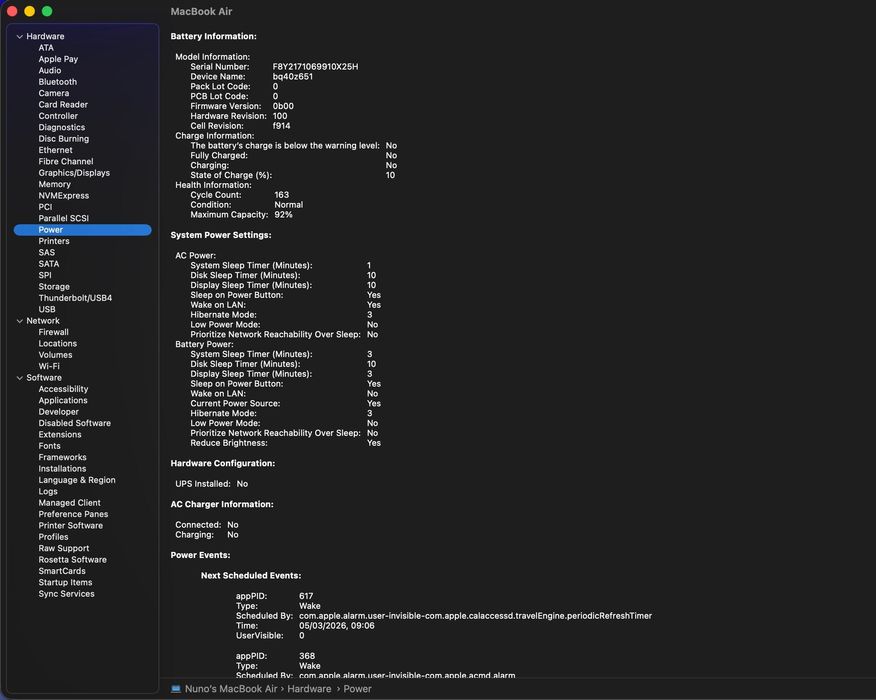Select Apple Pay in the sidebar
This screenshot has width=876, height=700.
tap(58, 59)
